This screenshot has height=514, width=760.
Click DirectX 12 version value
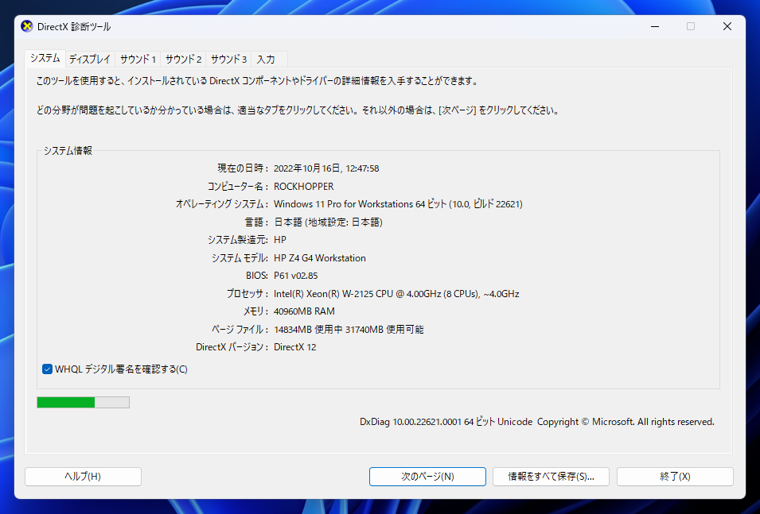[x=295, y=347]
